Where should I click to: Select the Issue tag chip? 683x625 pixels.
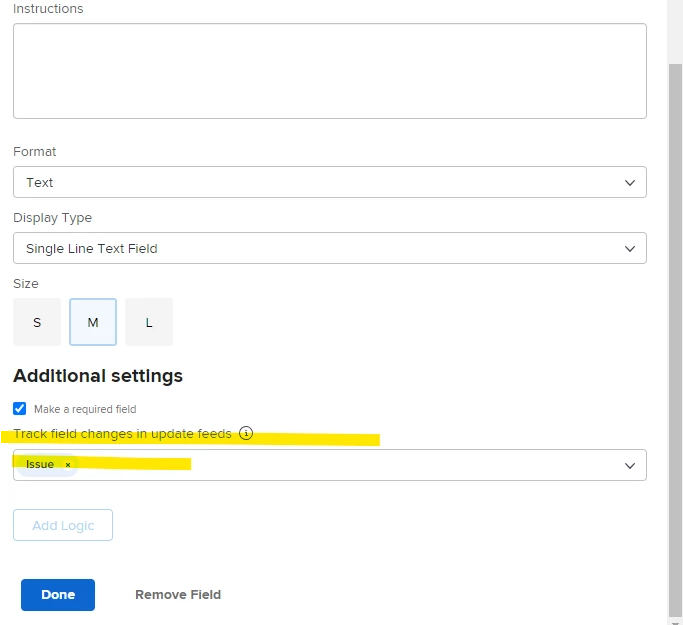(x=41, y=465)
